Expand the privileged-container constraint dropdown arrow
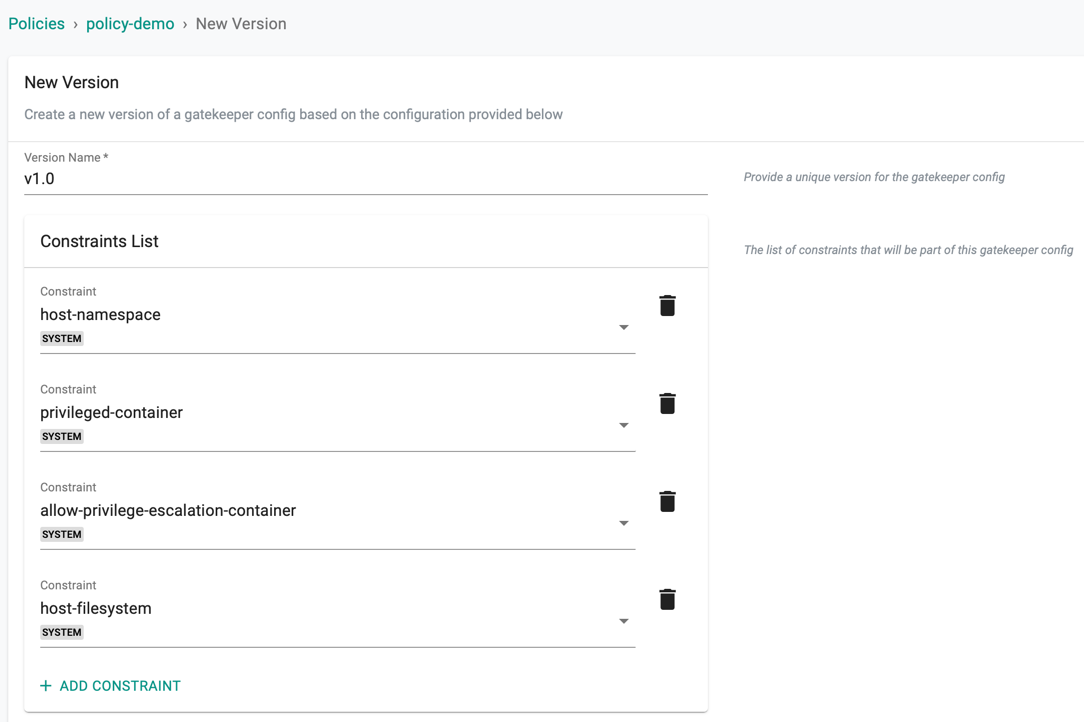This screenshot has width=1084, height=722. point(624,425)
